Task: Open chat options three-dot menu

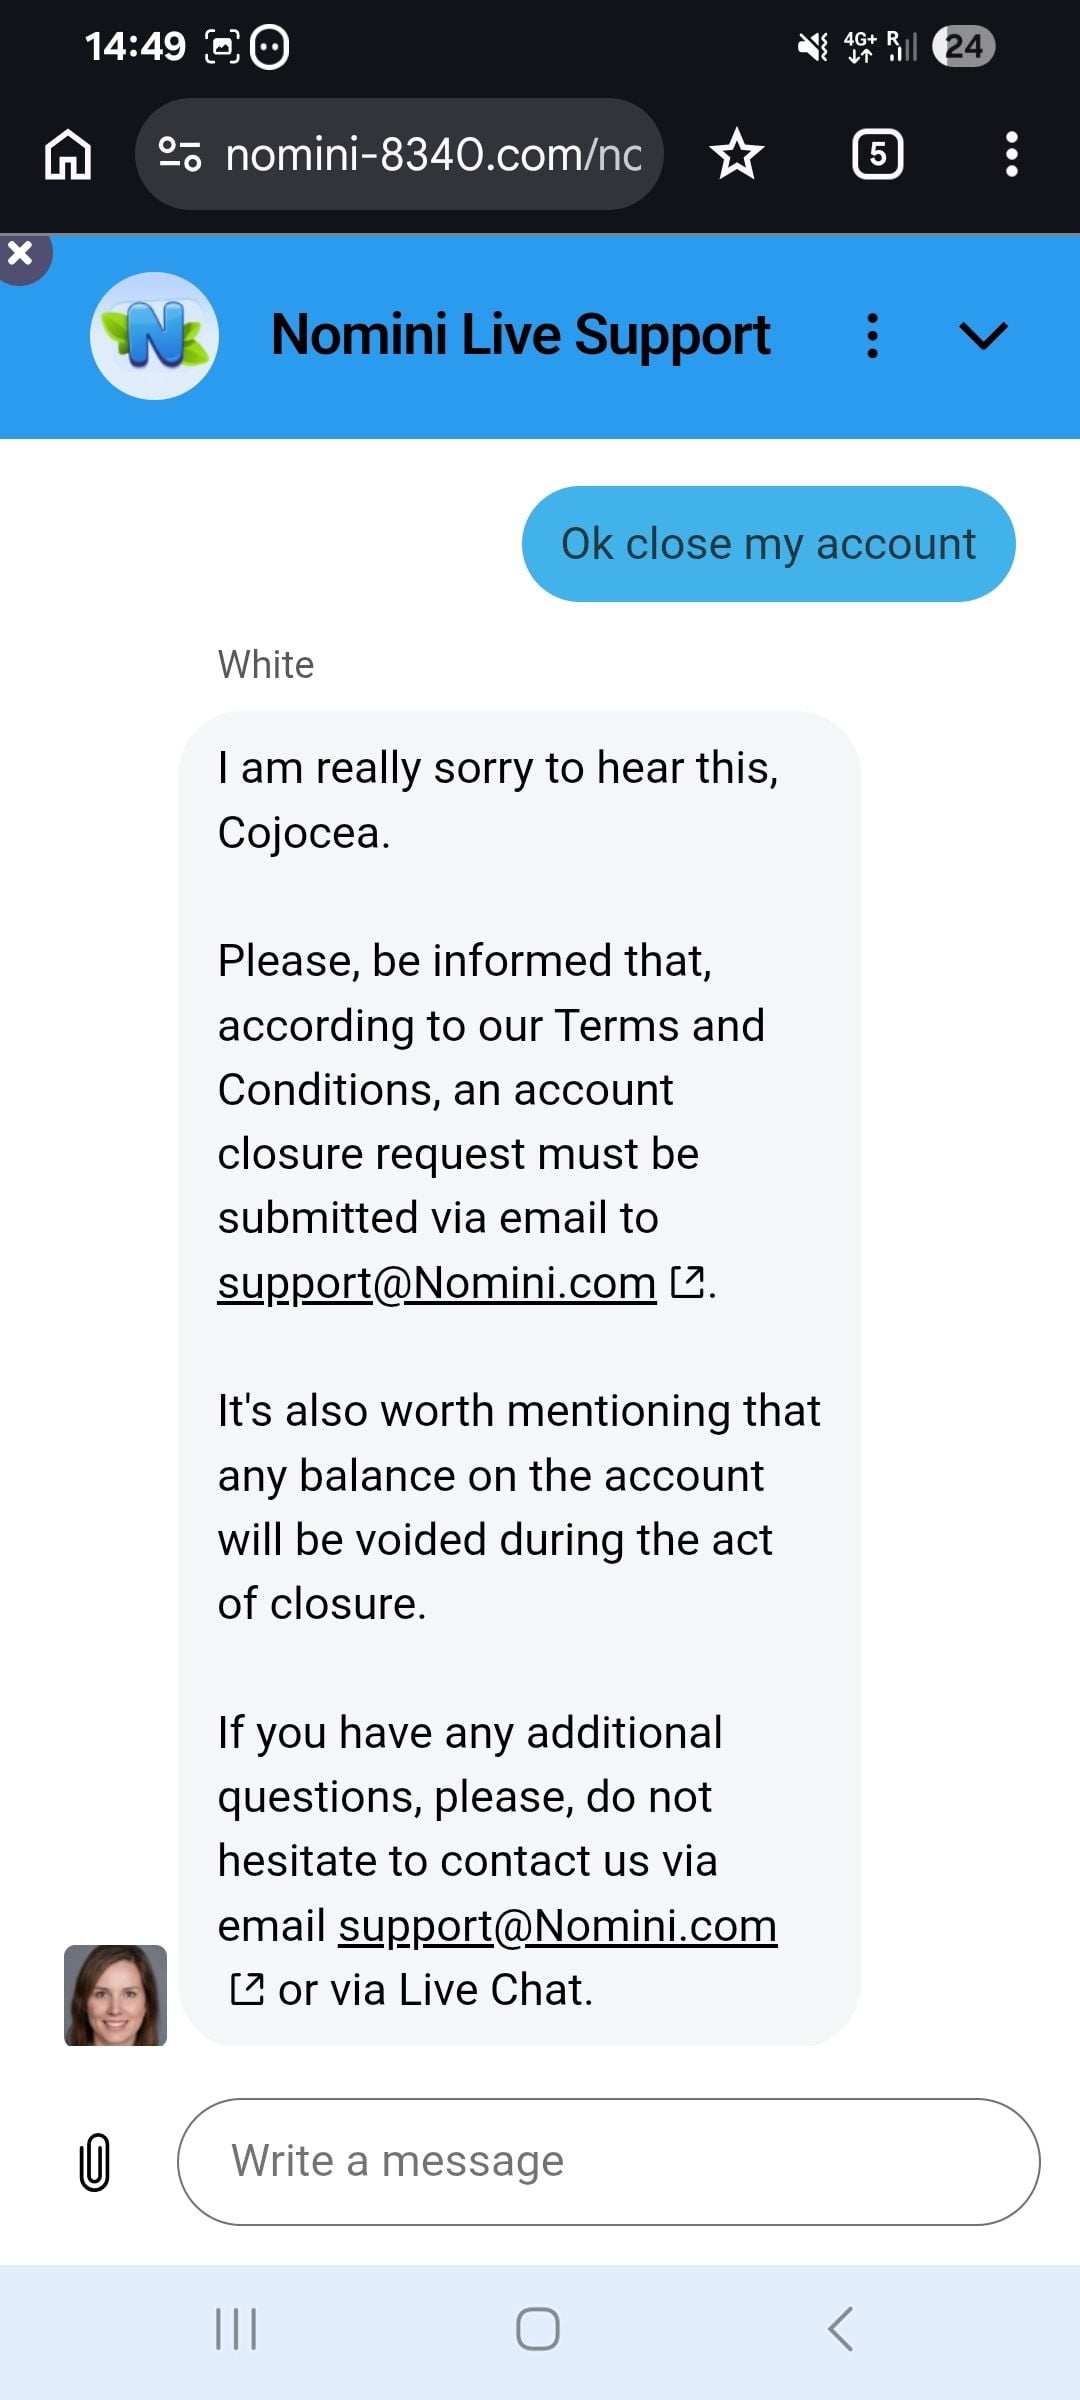Action: [873, 336]
